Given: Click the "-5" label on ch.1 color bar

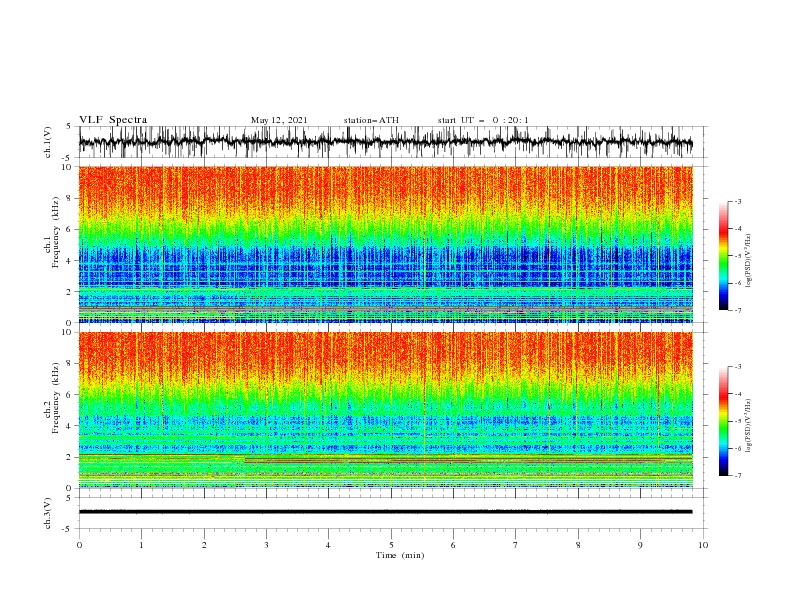Looking at the screenshot, I should (738, 256).
